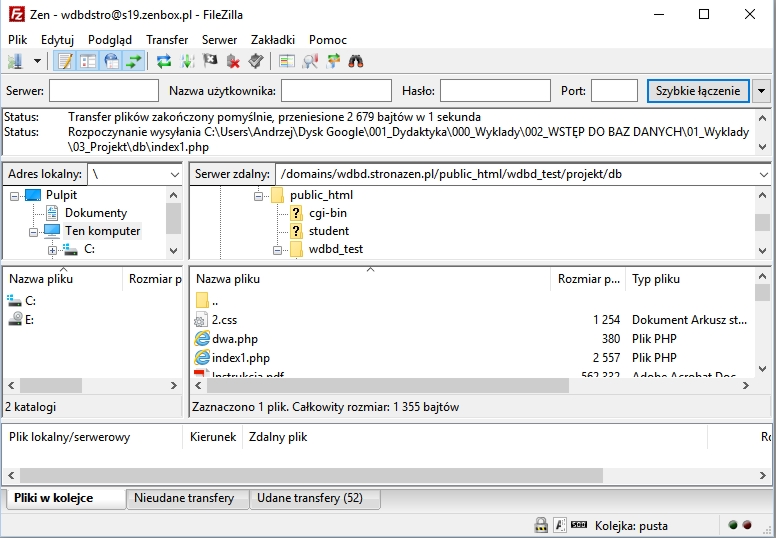Toggle directory comparison
This screenshot has width=776, height=538.
[x=310, y=61]
